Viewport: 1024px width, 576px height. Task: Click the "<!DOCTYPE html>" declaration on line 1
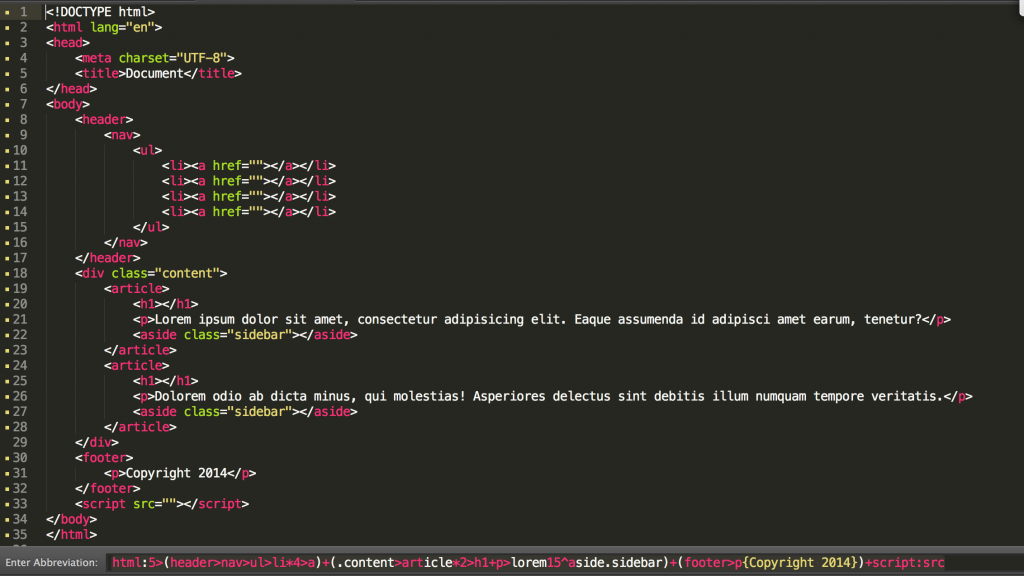[x=100, y=12]
